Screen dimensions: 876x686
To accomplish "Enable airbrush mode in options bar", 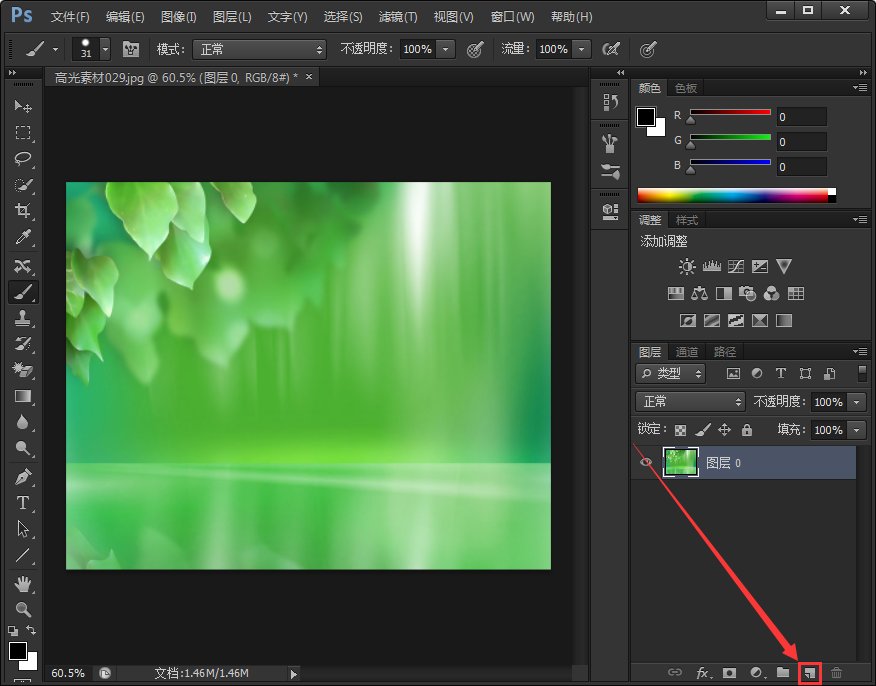I will coord(609,49).
